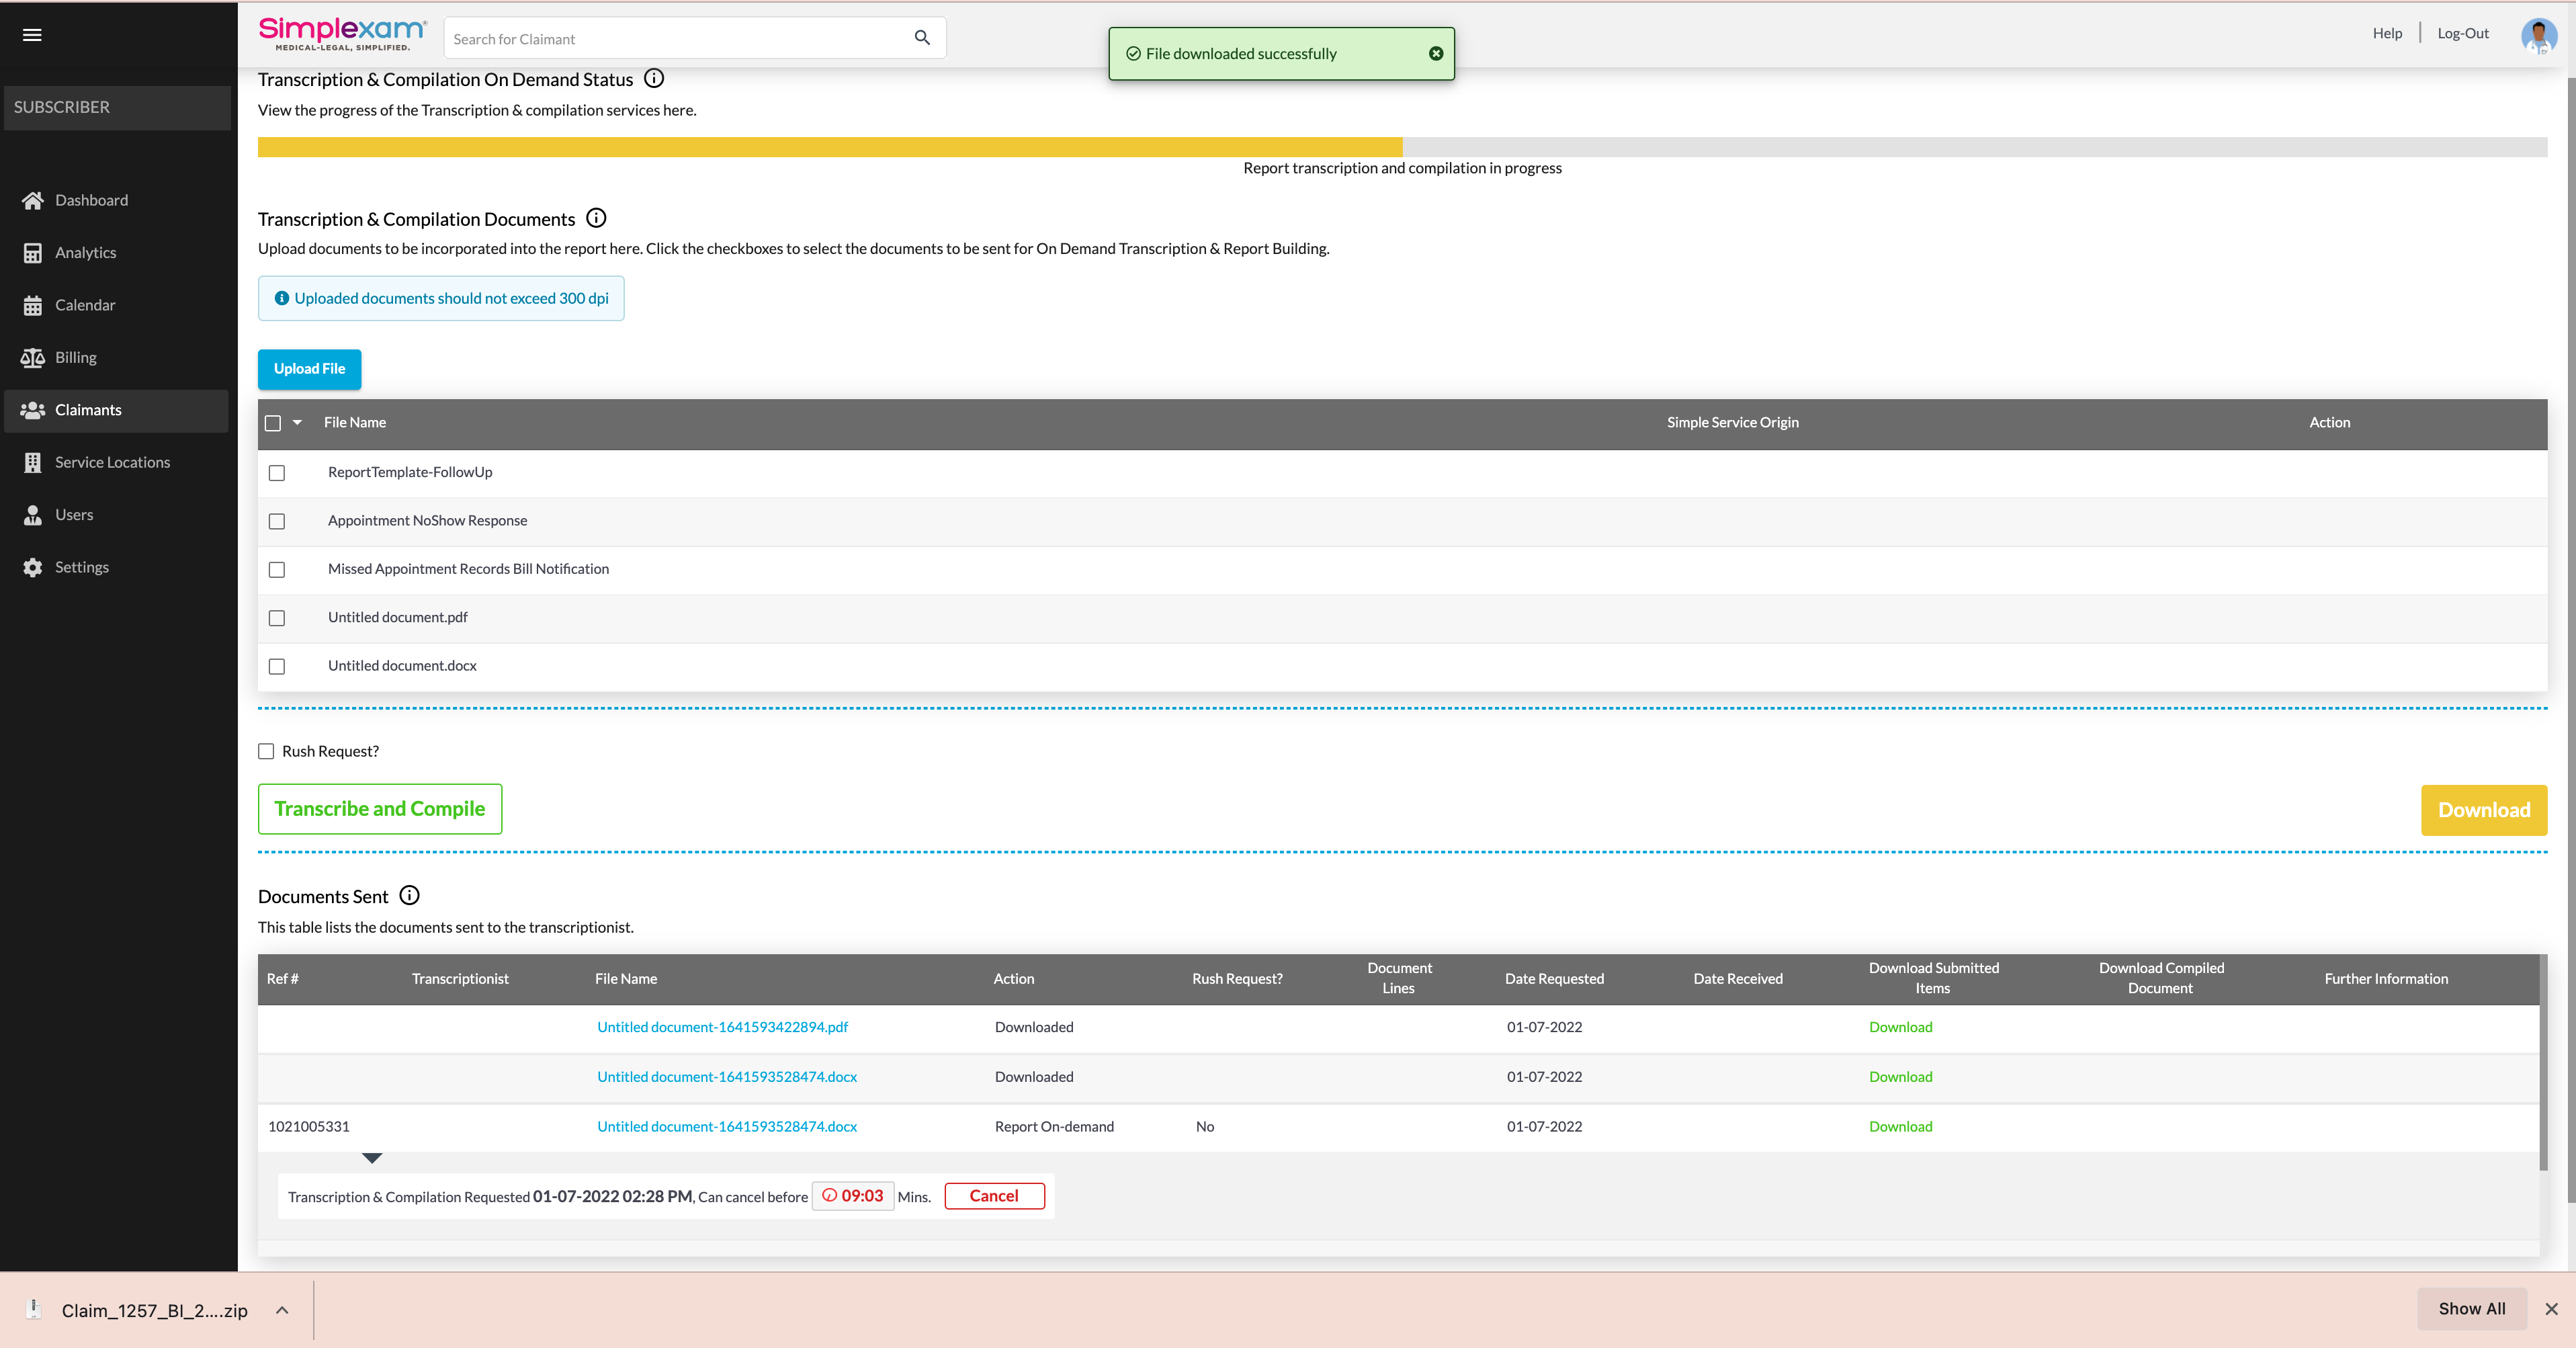
Task: Open select-all dropdown arrow in table header
Action: click(x=297, y=423)
